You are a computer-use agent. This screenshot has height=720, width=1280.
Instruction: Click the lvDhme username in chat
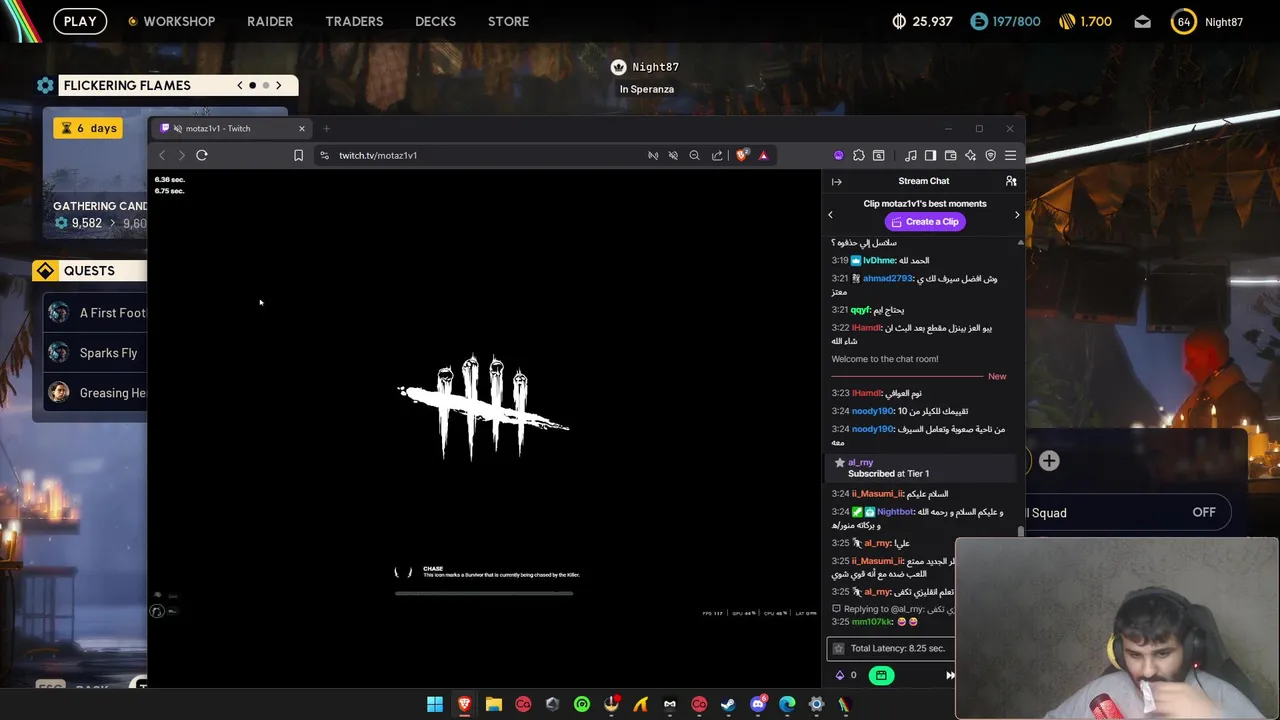click(880, 261)
